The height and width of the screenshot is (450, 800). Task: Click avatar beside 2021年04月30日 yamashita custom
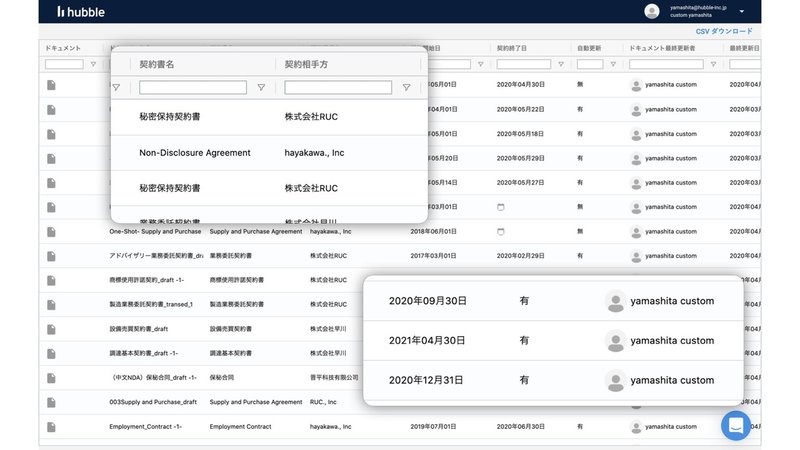click(x=615, y=341)
